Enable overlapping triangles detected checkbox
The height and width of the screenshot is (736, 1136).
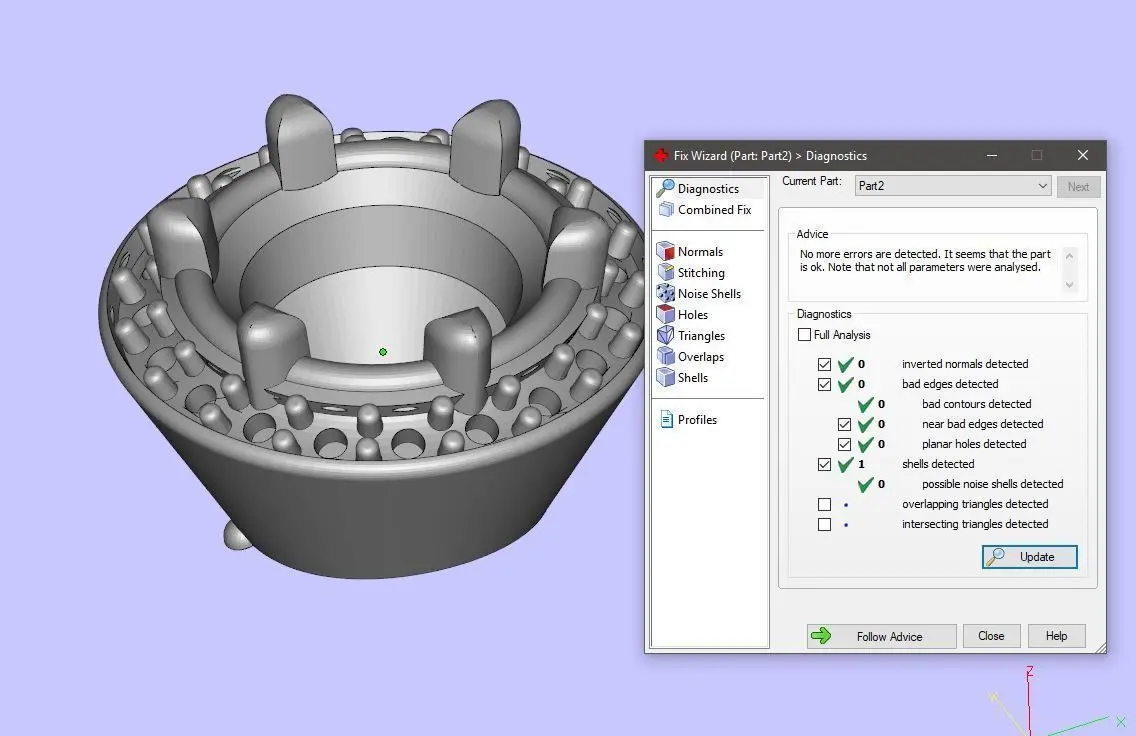click(x=824, y=504)
